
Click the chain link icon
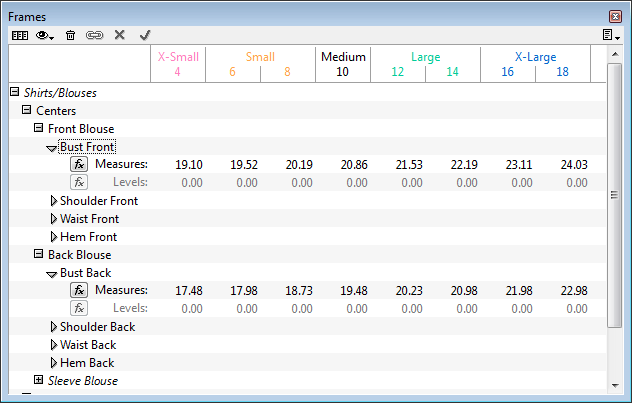(95, 35)
